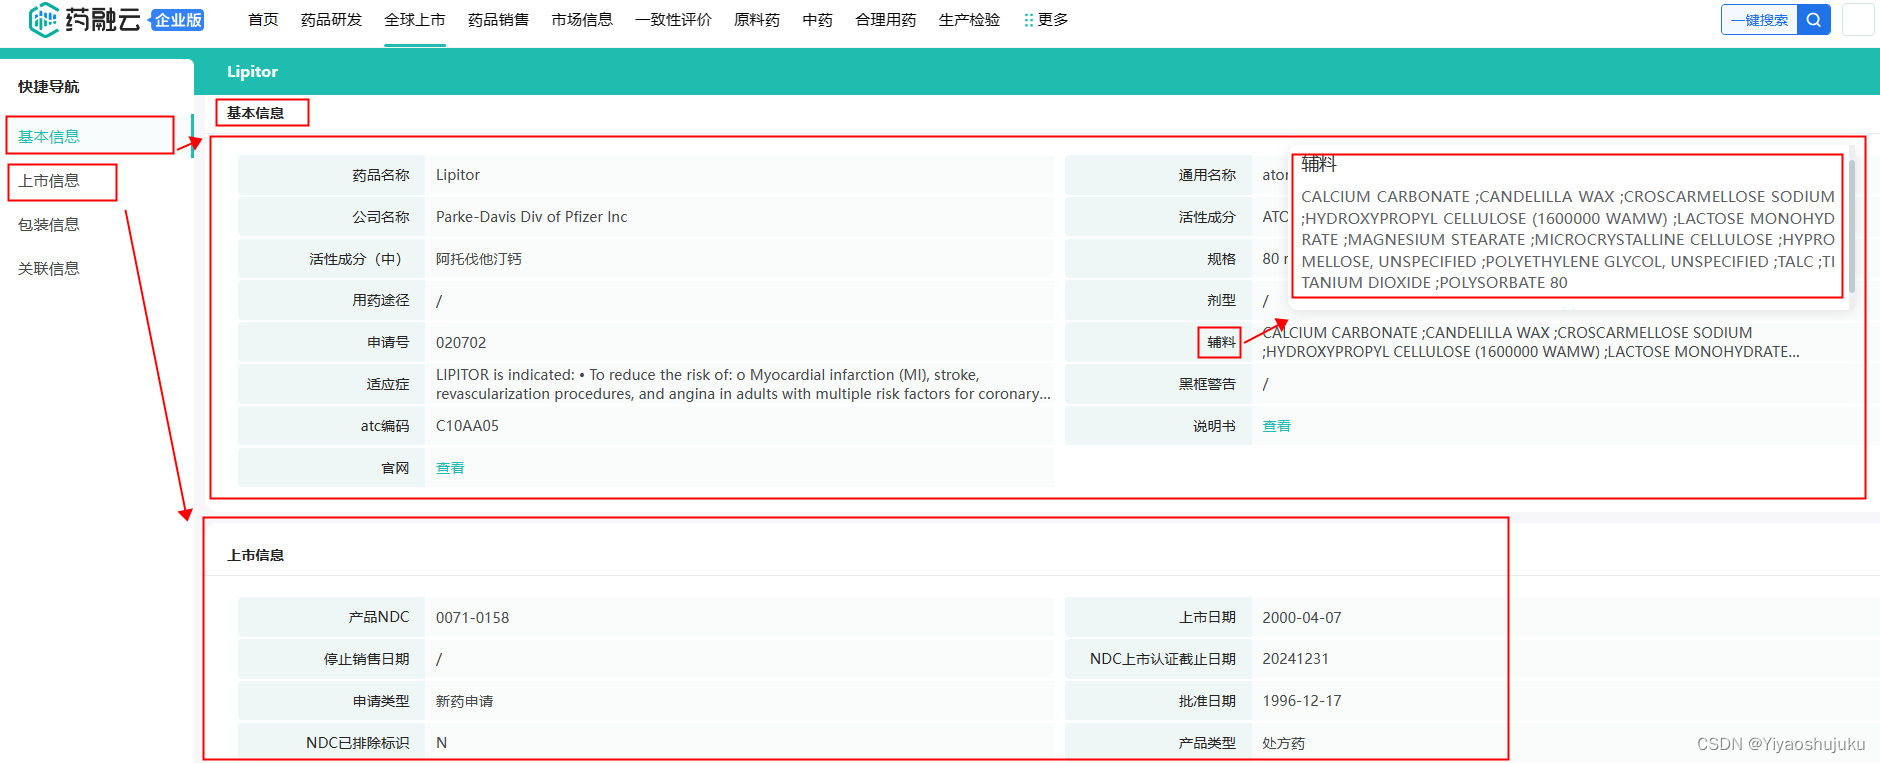The height and width of the screenshot is (763, 1880).
Task: Open the 官网 查看 link
Action: 450,468
